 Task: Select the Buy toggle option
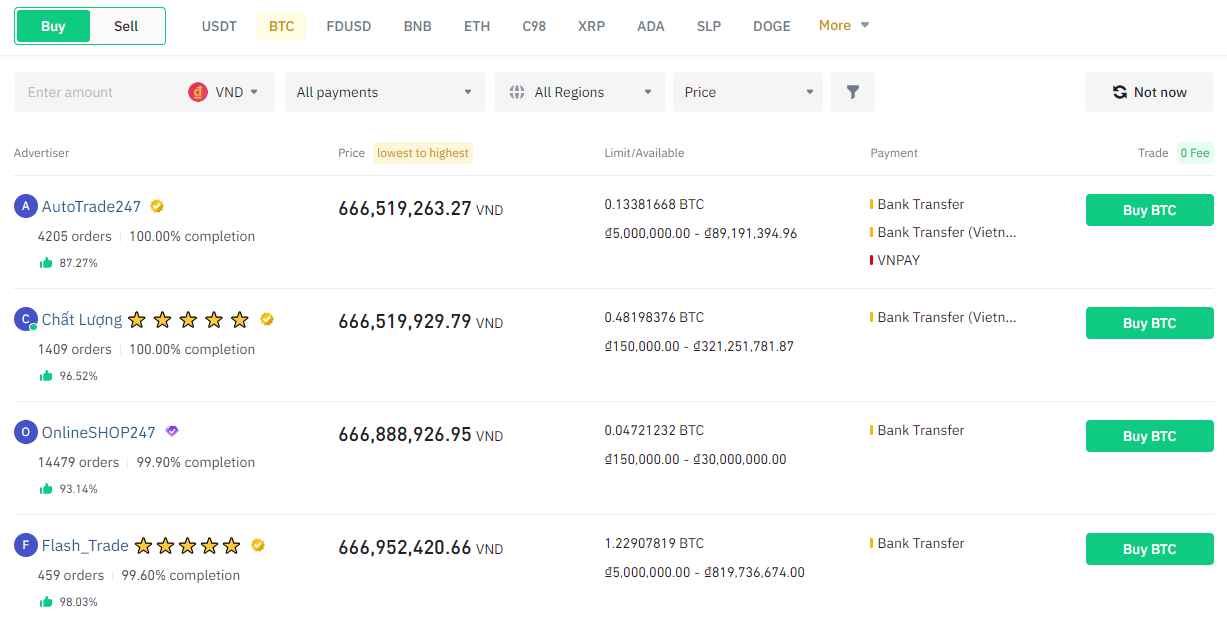pos(53,26)
